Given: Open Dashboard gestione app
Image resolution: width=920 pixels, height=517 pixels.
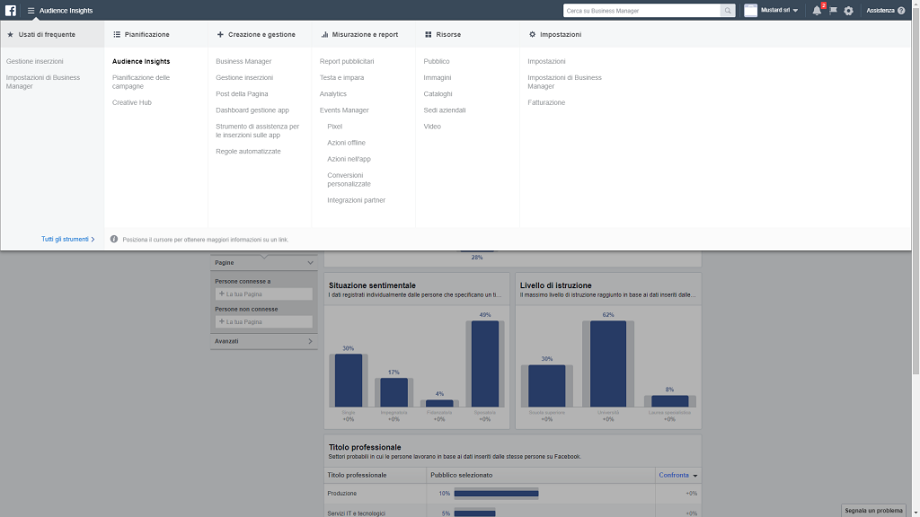Looking at the screenshot, I should pyautogui.click(x=252, y=110).
